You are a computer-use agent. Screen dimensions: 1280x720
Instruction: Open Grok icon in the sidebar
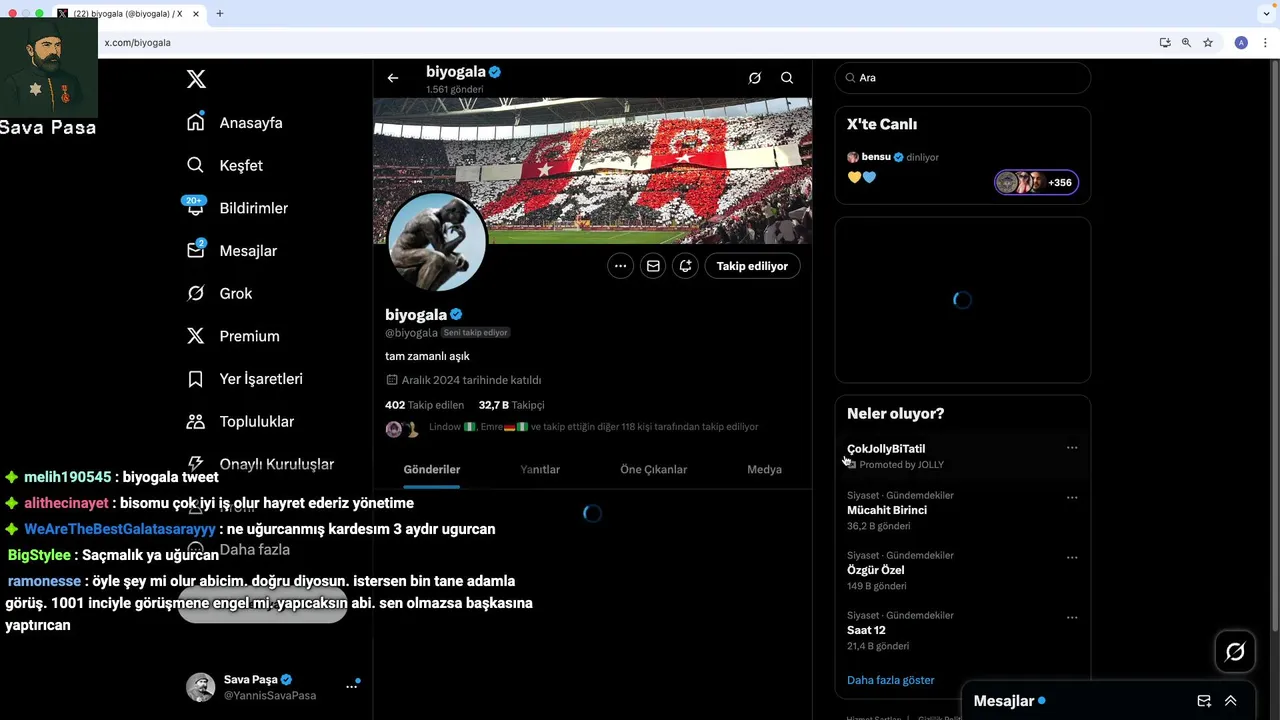tap(196, 293)
